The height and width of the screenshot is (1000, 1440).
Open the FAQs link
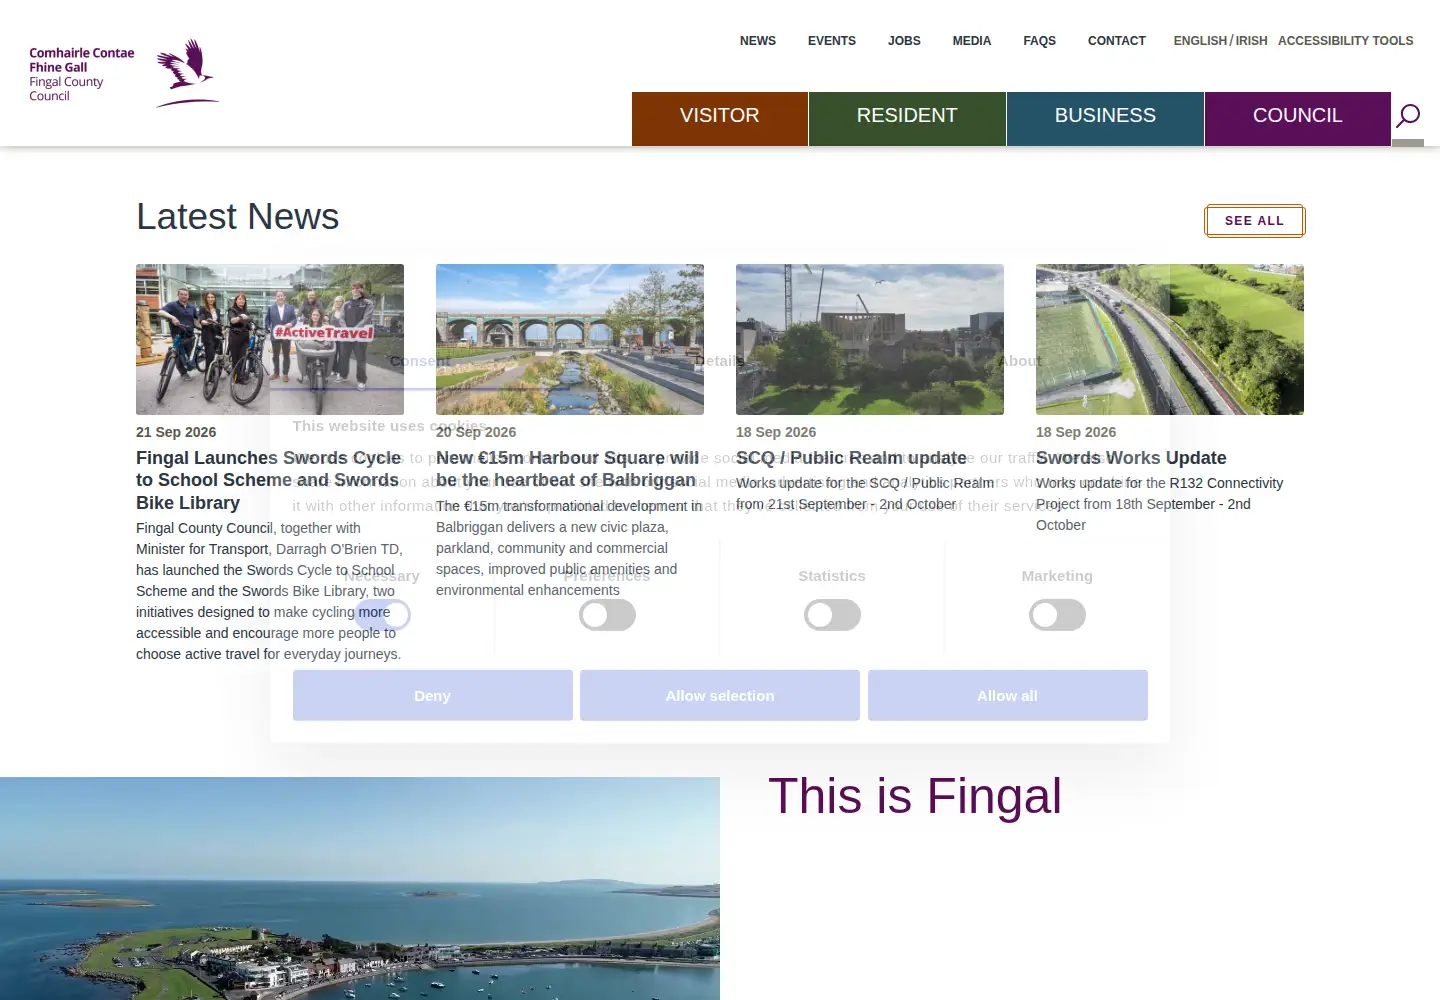coord(1039,41)
